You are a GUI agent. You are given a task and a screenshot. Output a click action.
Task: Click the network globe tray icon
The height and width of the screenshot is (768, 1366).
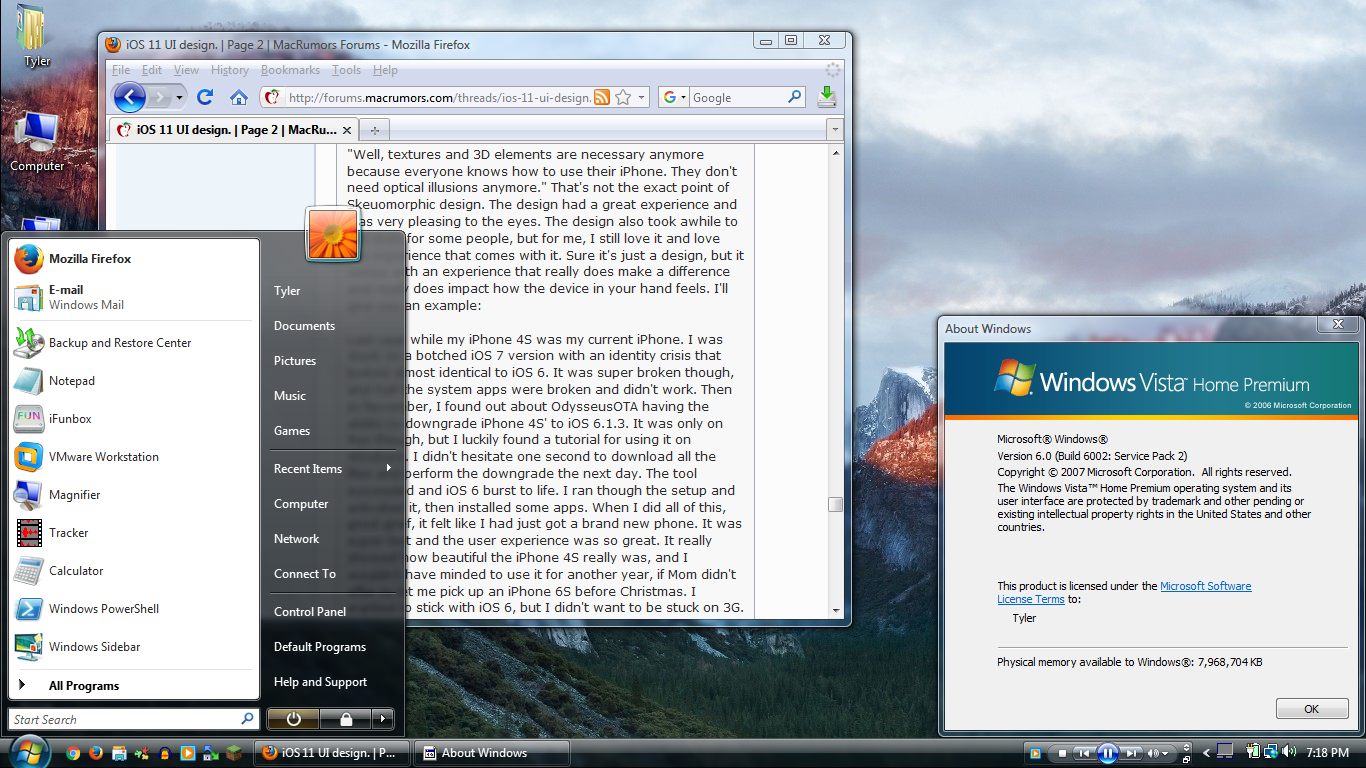click(x=1271, y=752)
